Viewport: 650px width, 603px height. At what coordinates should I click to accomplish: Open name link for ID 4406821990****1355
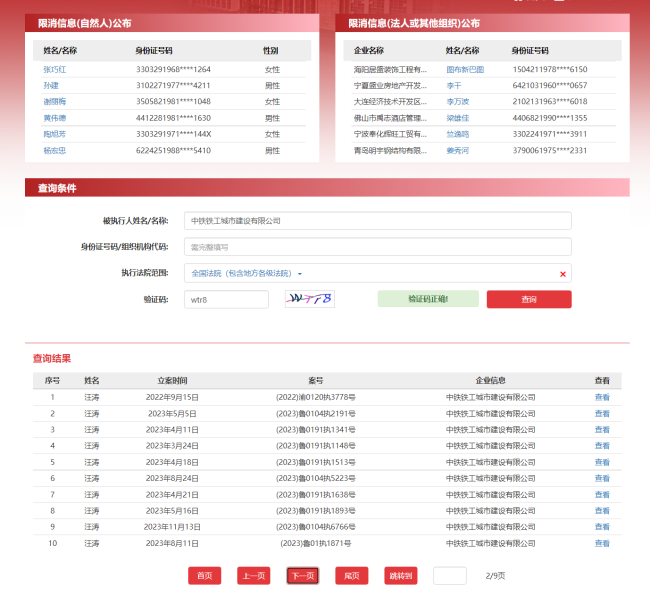click(x=458, y=118)
